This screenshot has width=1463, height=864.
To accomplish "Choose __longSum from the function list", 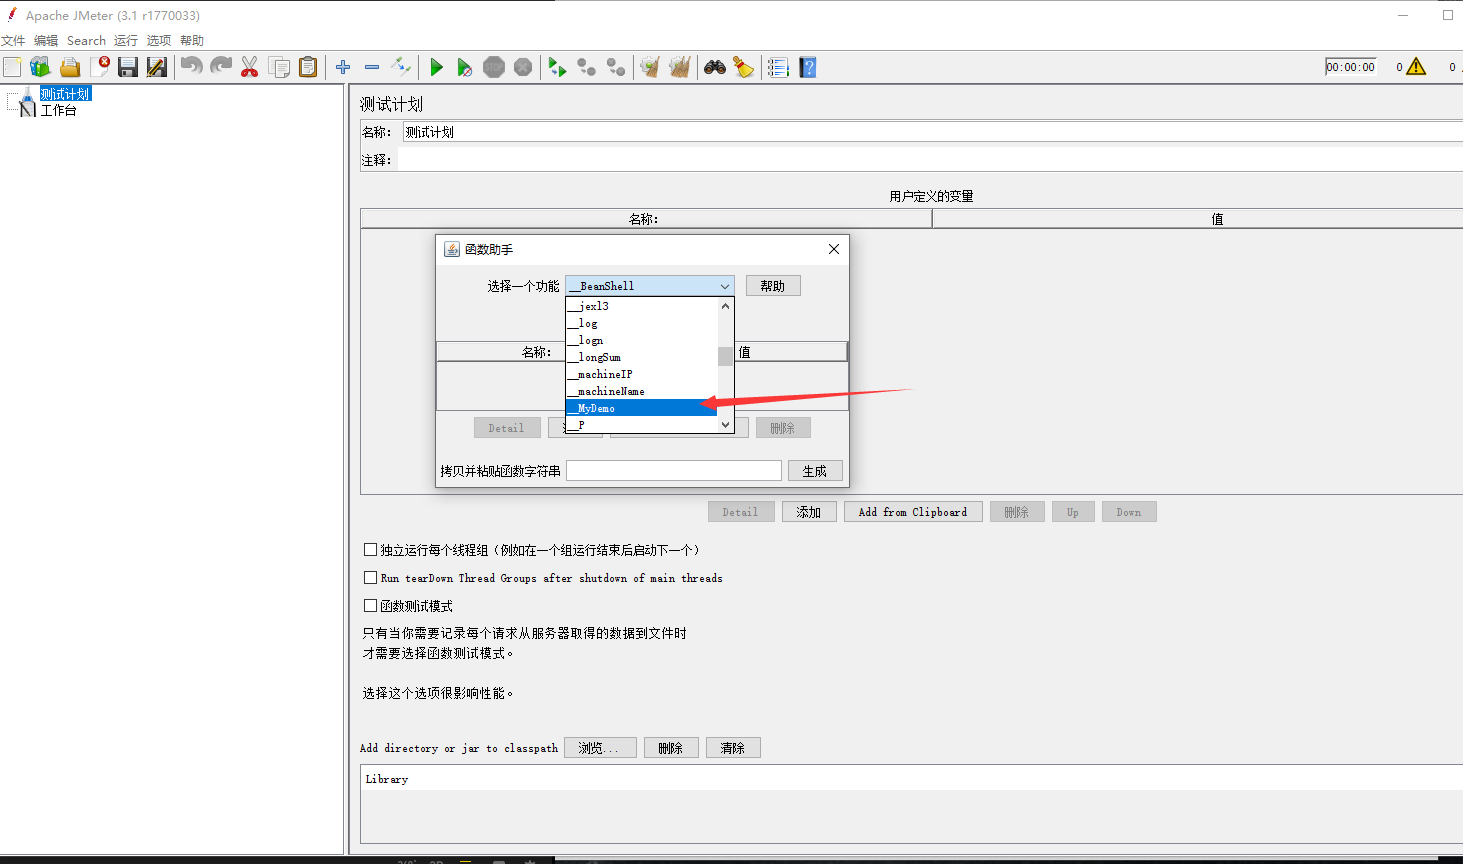I will [641, 357].
